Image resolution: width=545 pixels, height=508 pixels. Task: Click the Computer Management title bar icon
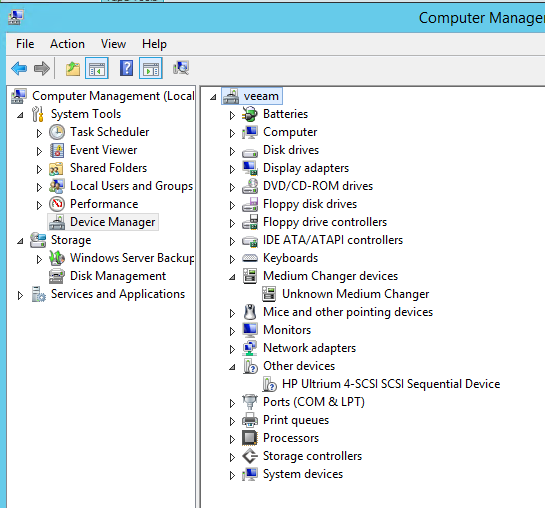click(x=16, y=17)
